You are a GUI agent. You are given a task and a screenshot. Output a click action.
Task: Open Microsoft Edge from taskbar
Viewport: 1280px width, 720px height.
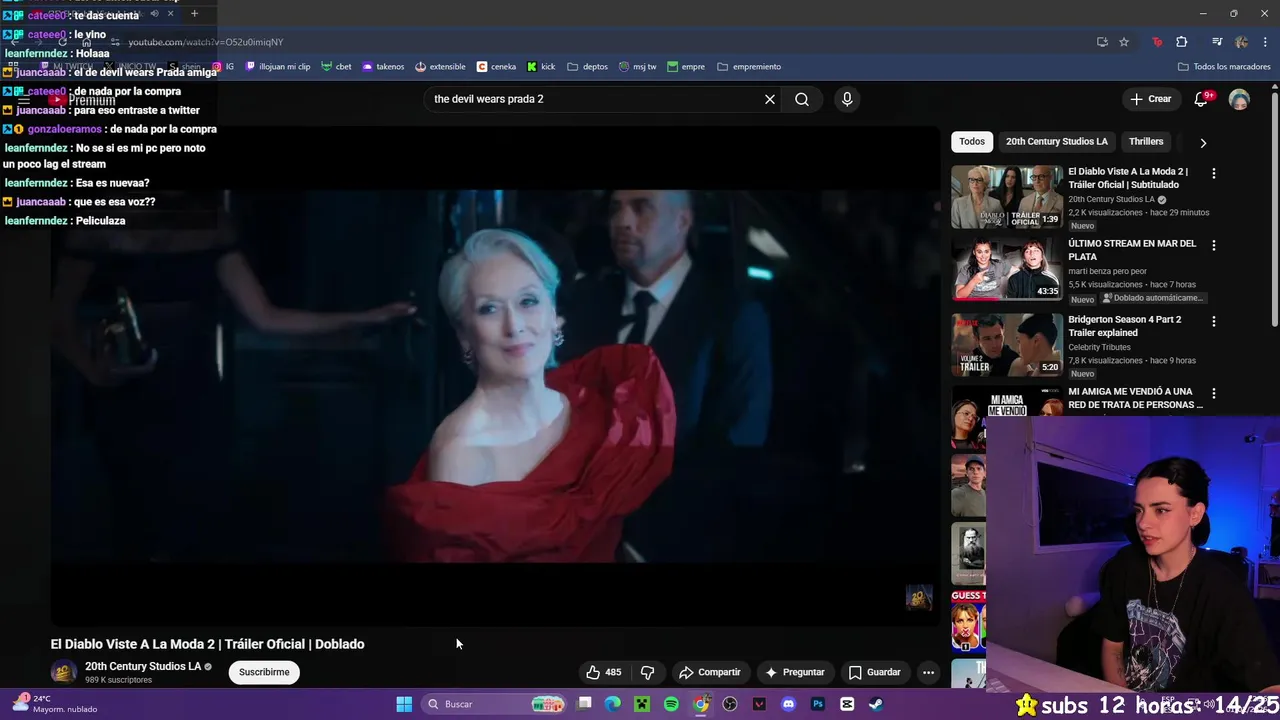coord(613,704)
